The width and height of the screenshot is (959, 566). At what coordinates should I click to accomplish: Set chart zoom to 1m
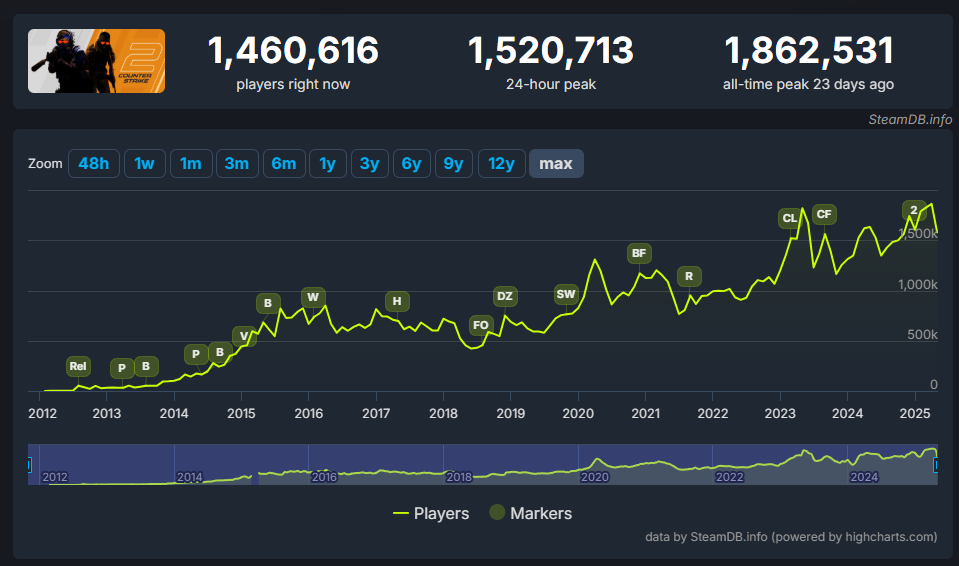(191, 163)
